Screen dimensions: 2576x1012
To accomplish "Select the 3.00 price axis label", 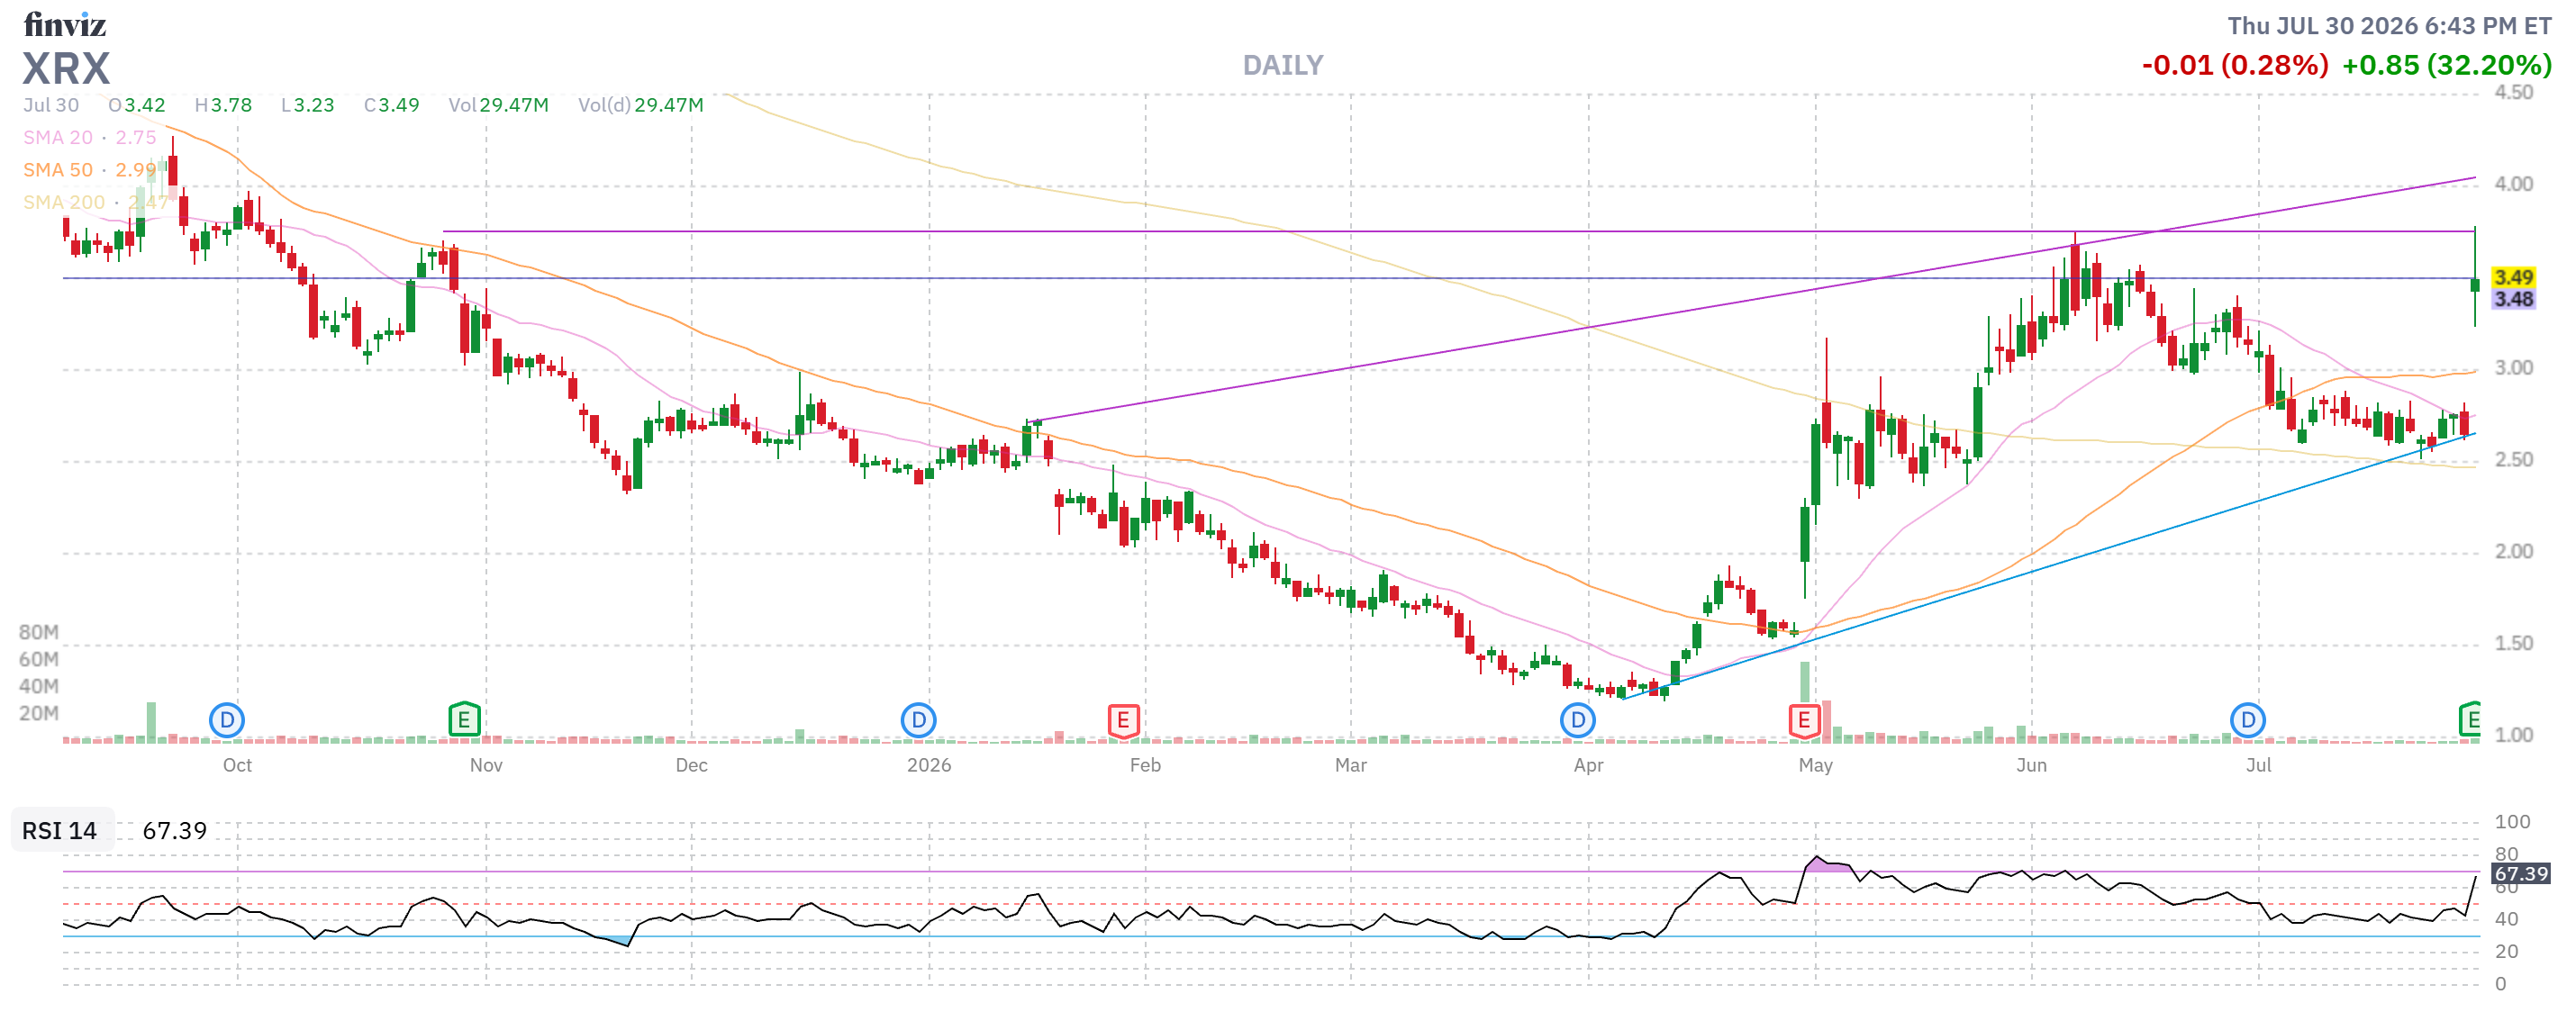I will pos(2513,368).
